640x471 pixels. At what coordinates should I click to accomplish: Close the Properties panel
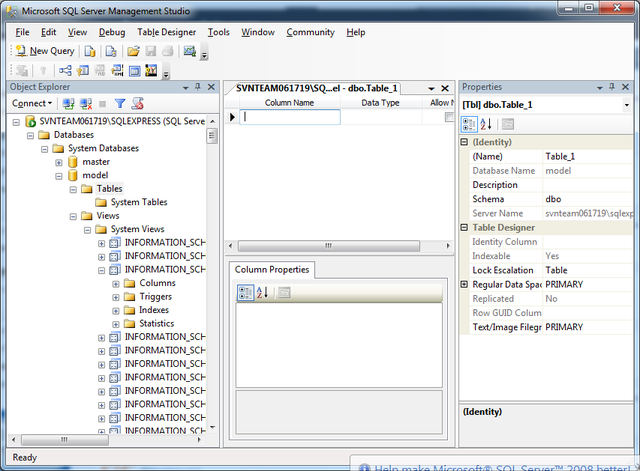[x=625, y=87]
